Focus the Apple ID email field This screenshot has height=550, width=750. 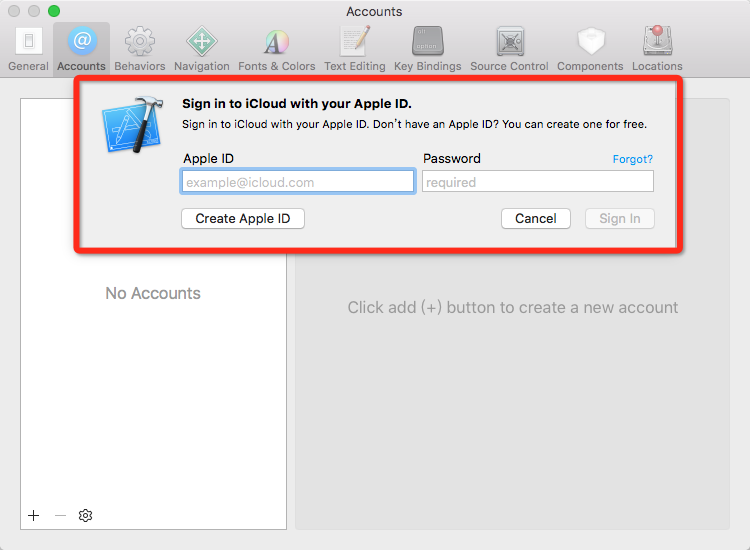tap(298, 181)
